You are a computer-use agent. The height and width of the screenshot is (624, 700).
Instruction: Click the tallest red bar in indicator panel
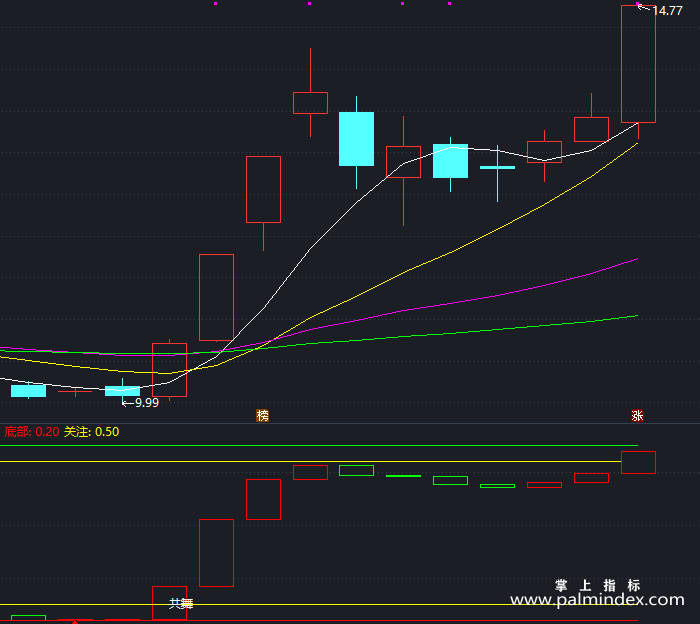217,553
